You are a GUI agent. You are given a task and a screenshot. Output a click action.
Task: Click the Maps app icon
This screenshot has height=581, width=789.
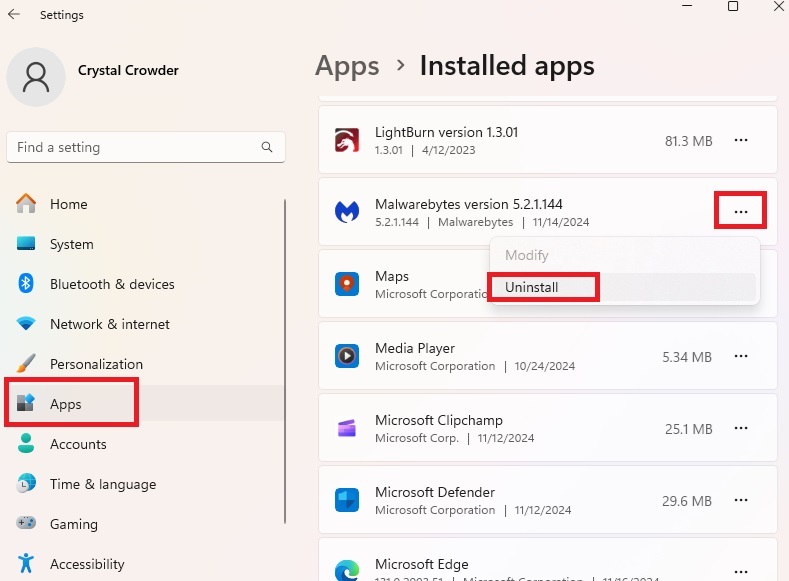347,284
